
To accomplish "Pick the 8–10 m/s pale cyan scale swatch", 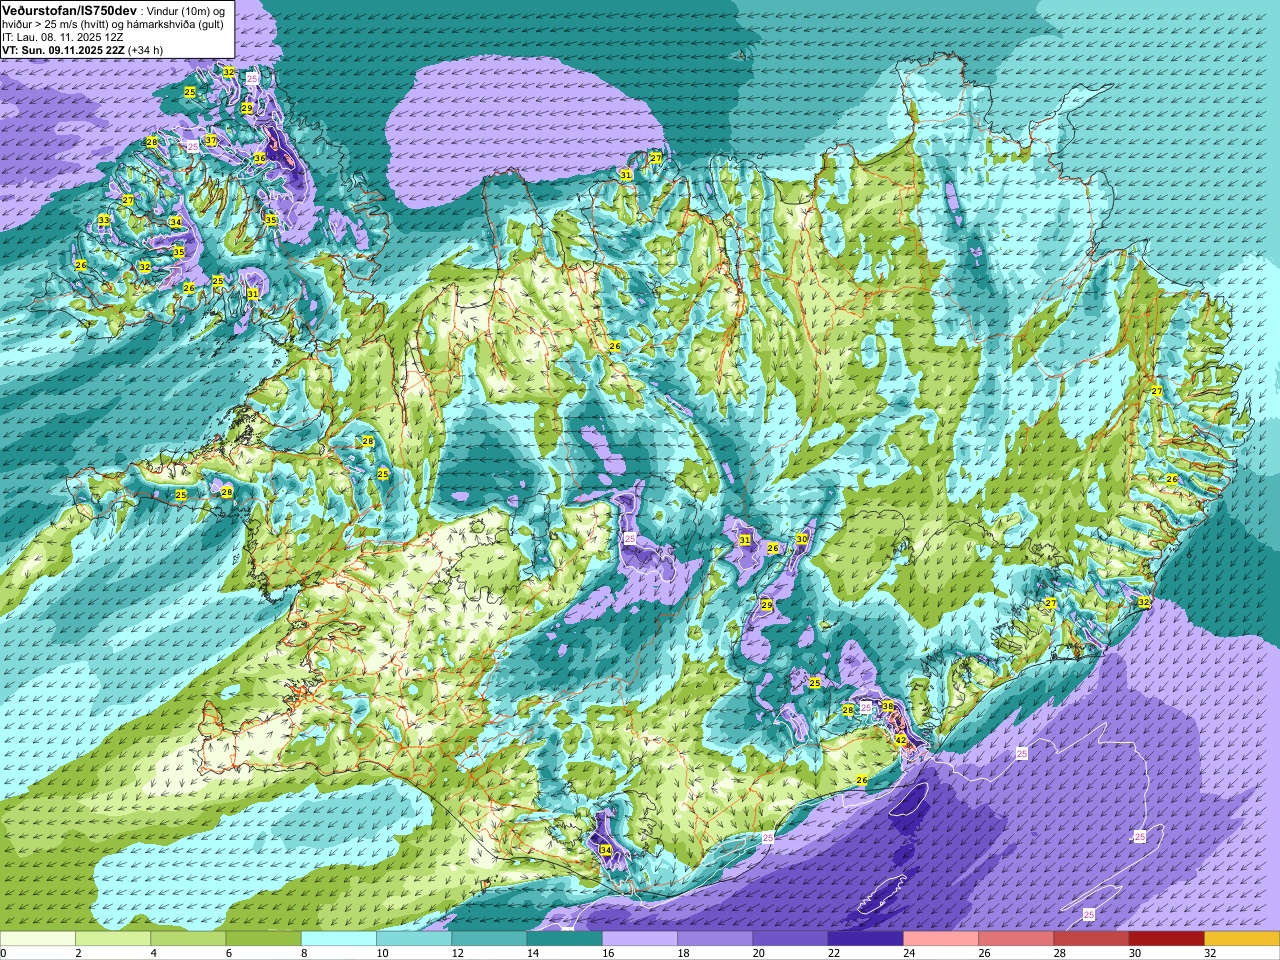I will coord(339,939).
